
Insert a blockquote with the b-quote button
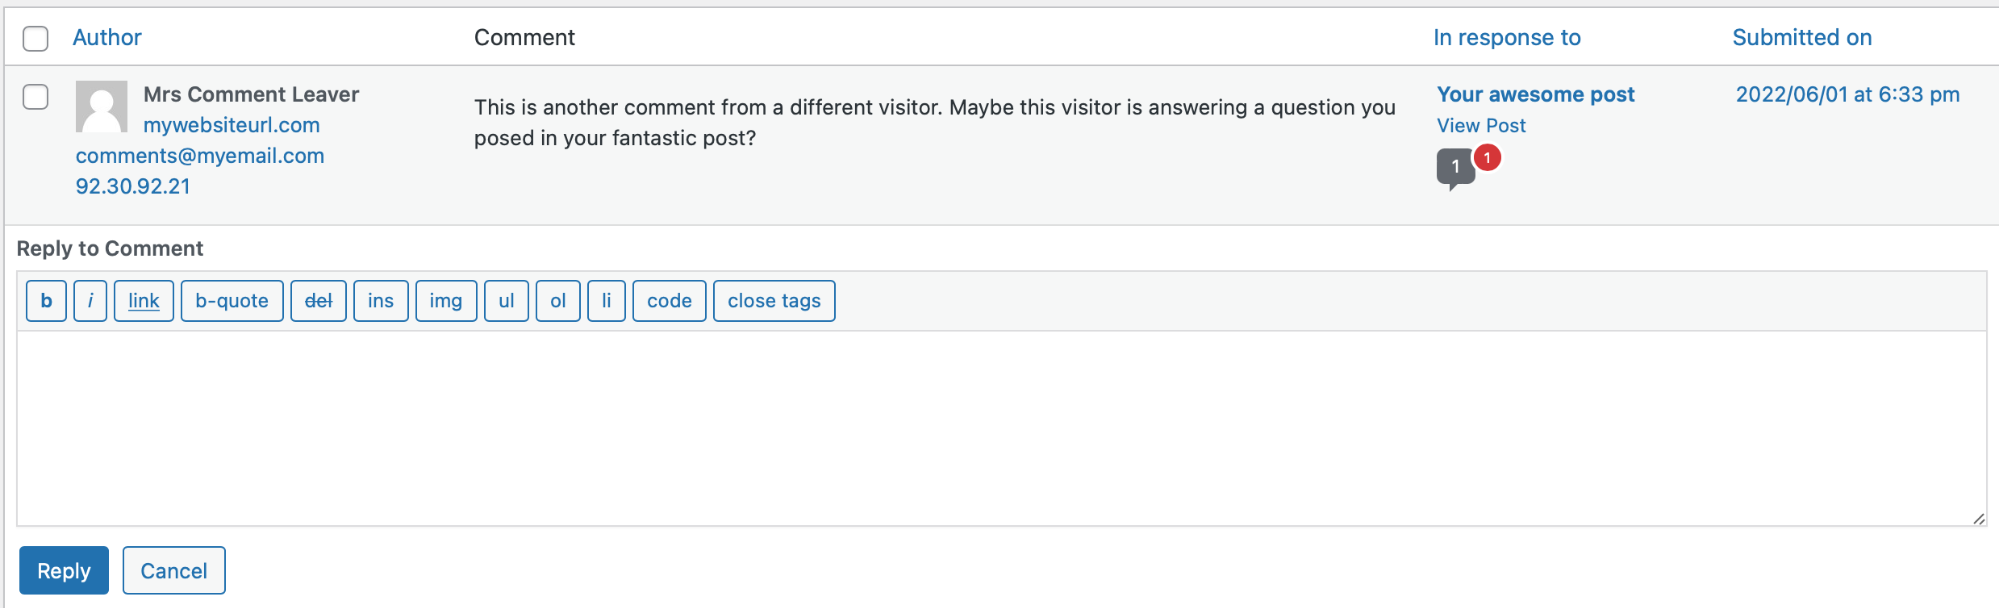pos(231,300)
